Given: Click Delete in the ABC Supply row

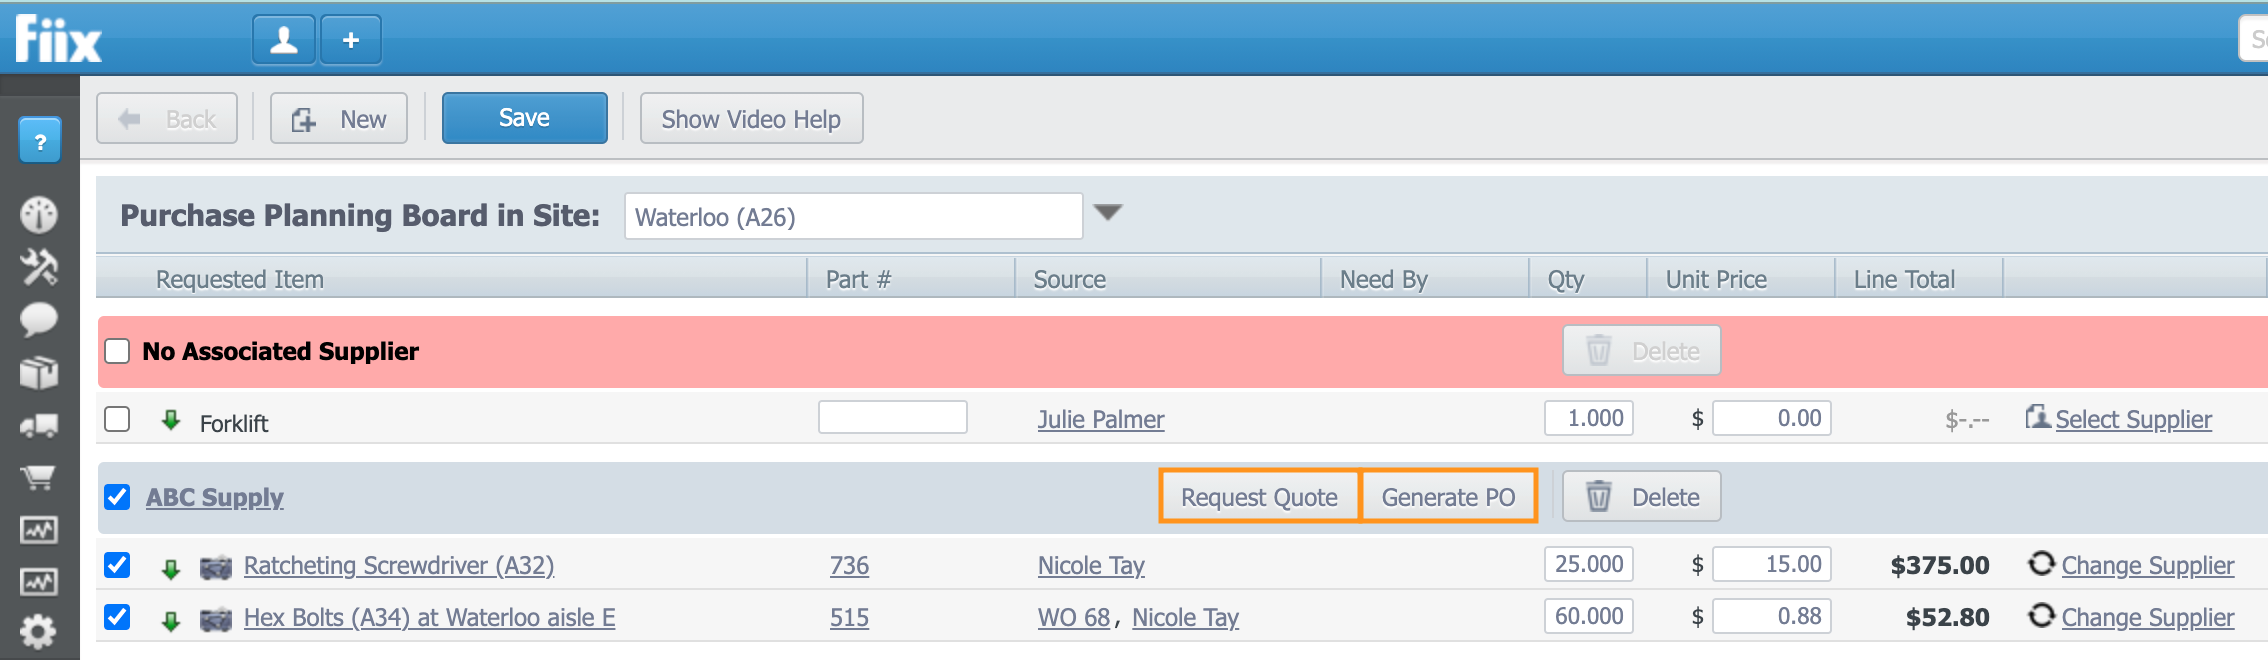Looking at the screenshot, I should coord(1642,497).
